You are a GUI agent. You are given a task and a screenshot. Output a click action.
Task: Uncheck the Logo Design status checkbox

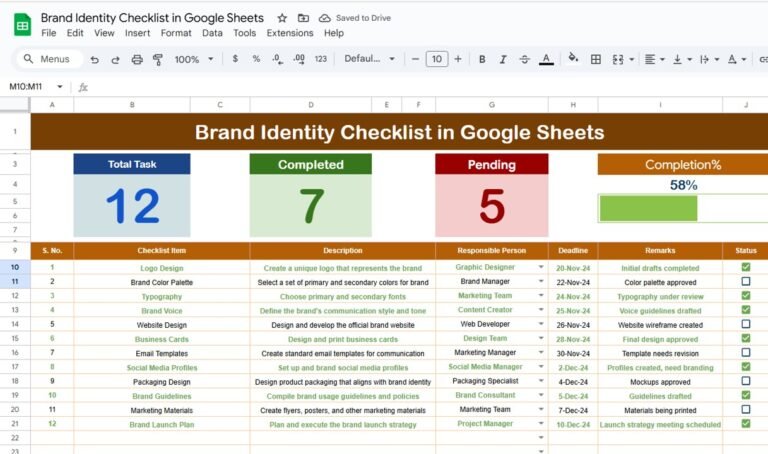745,267
